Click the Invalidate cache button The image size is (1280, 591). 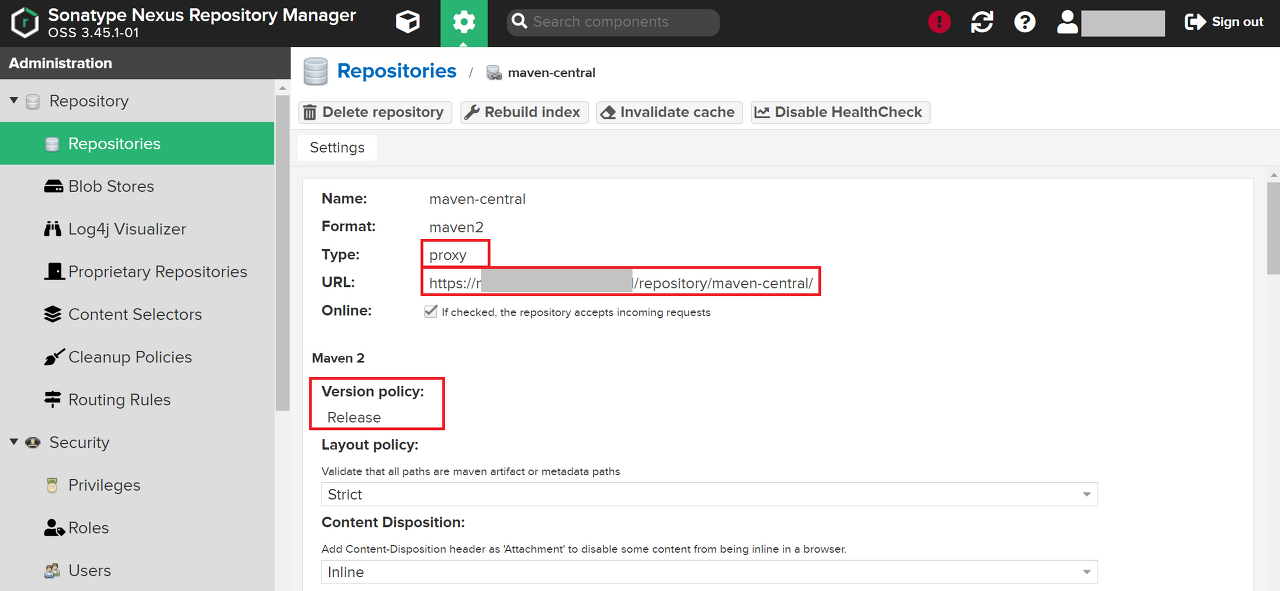pyautogui.click(x=669, y=112)
